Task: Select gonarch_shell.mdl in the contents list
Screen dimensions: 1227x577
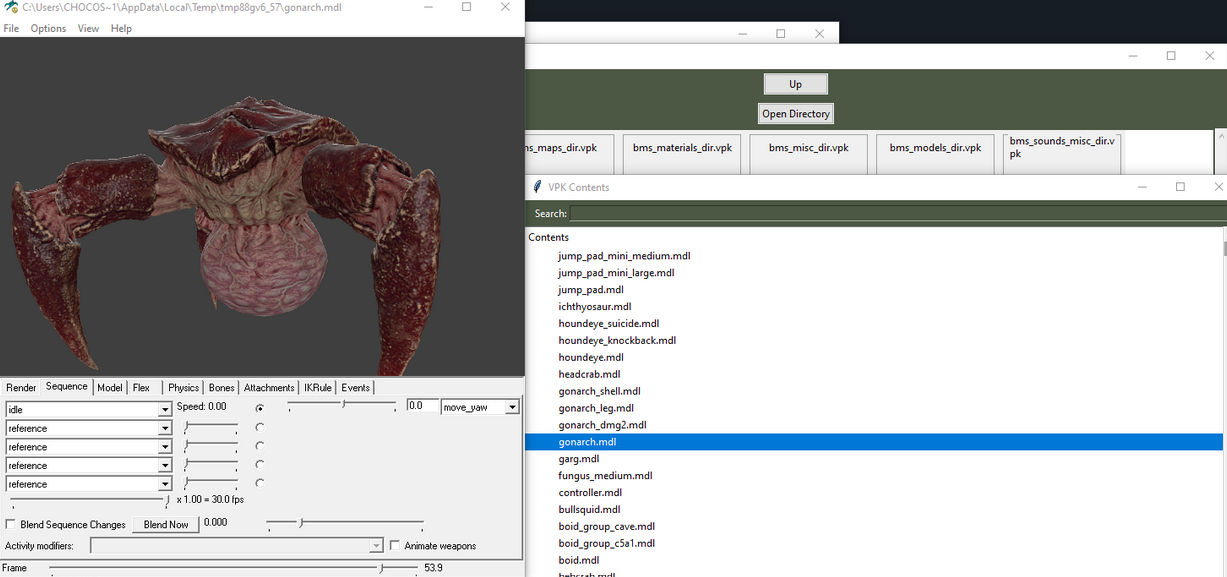Action: (599, 391)
